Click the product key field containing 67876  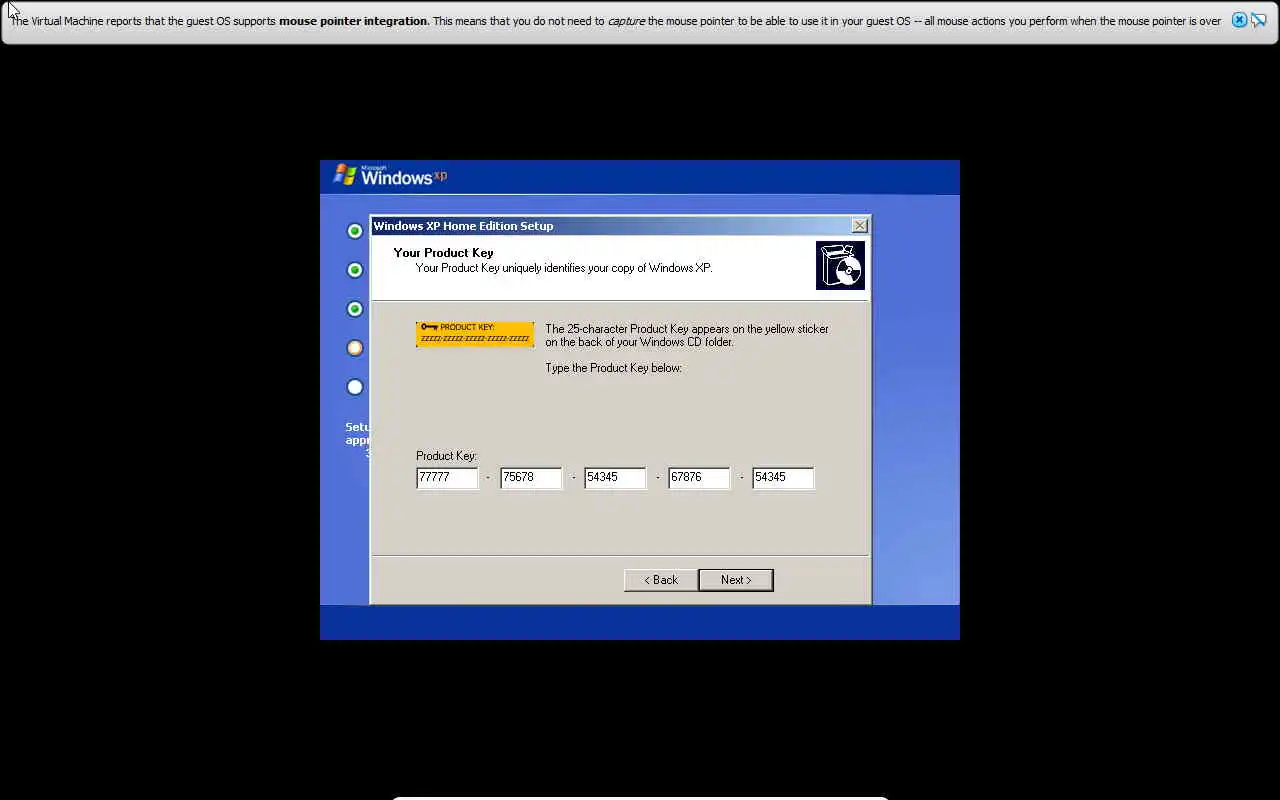click(x=699, y=477)
